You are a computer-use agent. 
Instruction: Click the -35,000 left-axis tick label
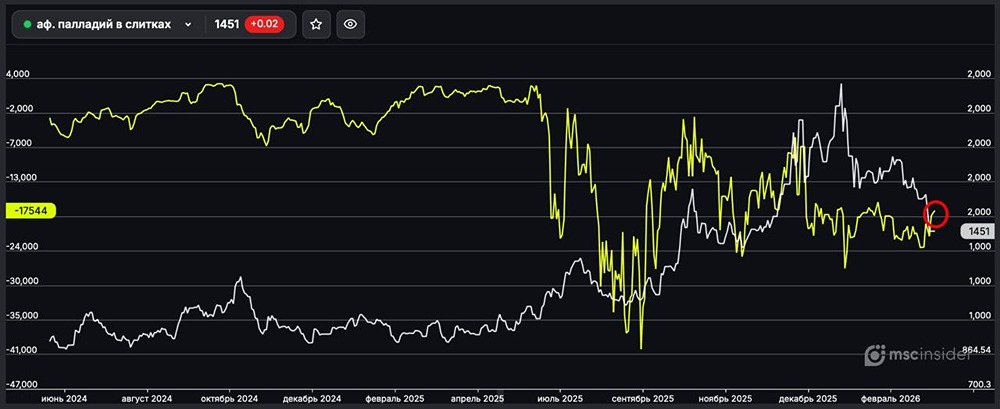[20, 316]
